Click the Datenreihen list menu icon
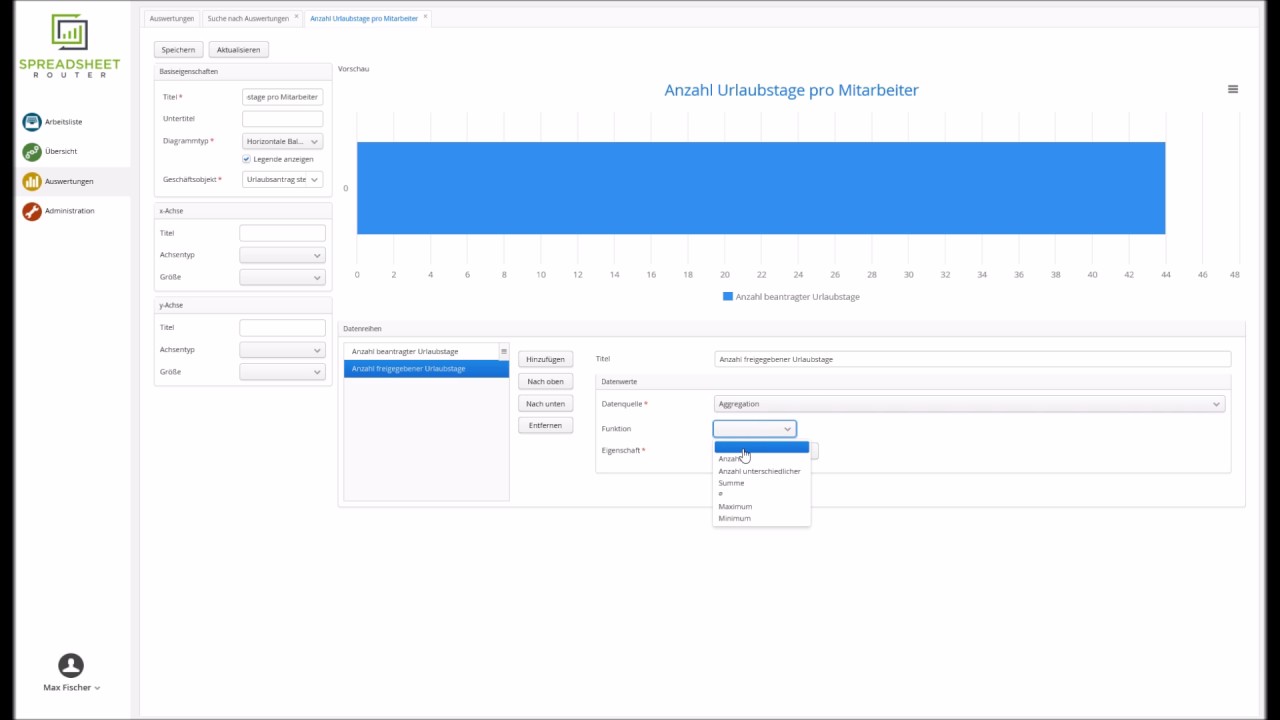1280x720 pixels. (x=504, y=352)
